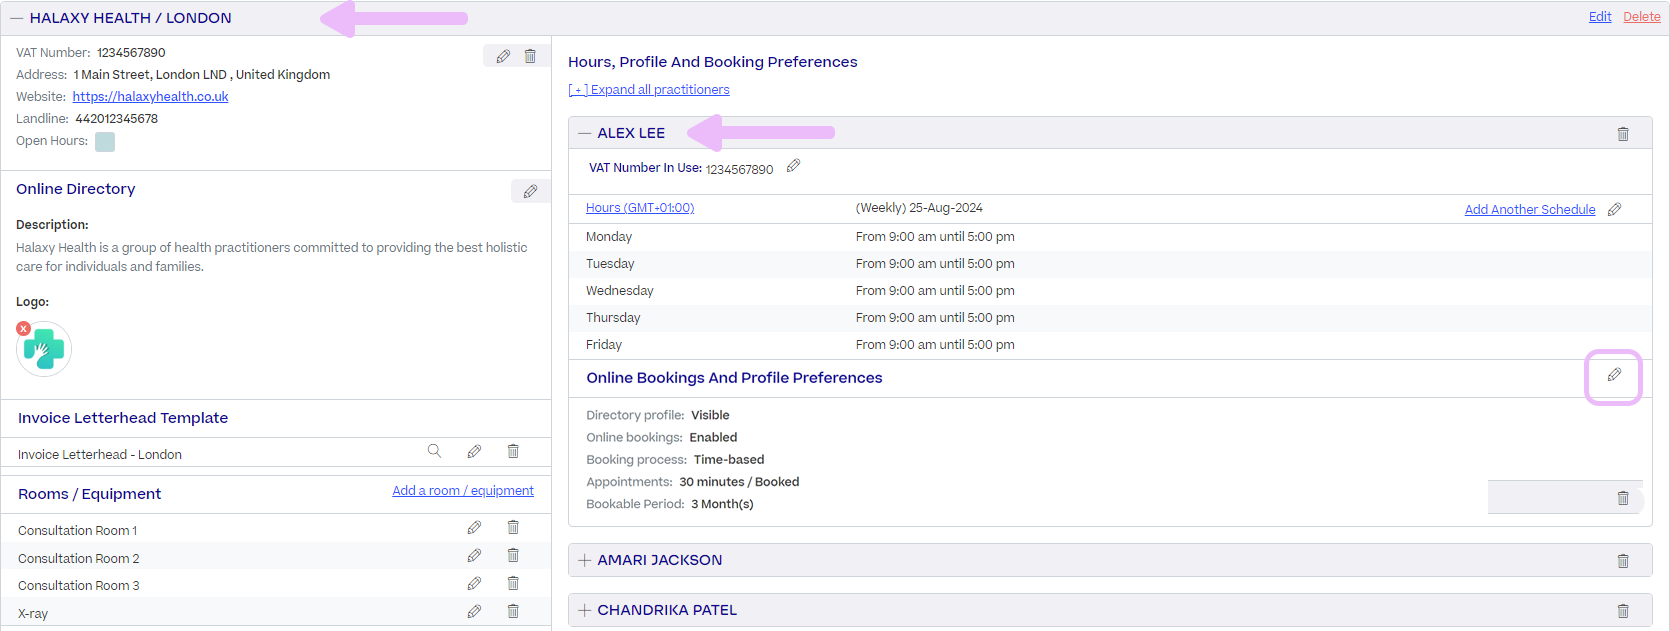Click the Edit link for the location
Screen dimensions: 1670x631
[1600, 17]
